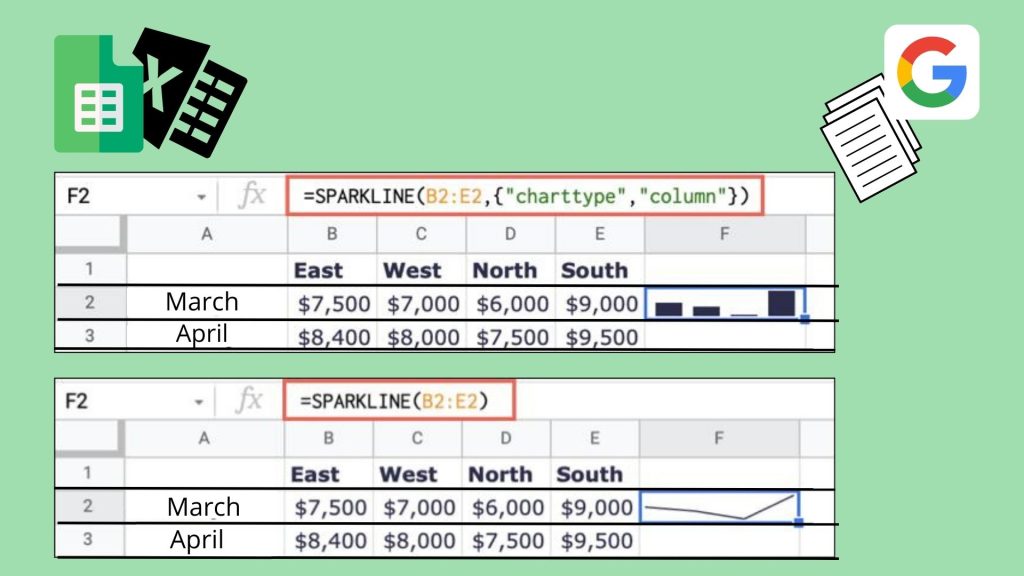Click the line sparkline chart cell F2

[x=719, y=507]
